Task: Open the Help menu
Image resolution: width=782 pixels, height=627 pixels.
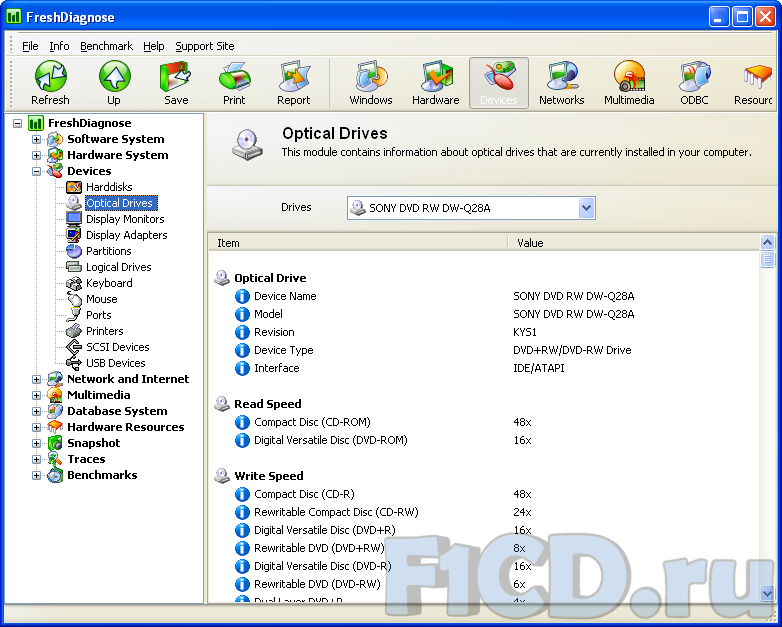Action: click(x=154, y=46)
